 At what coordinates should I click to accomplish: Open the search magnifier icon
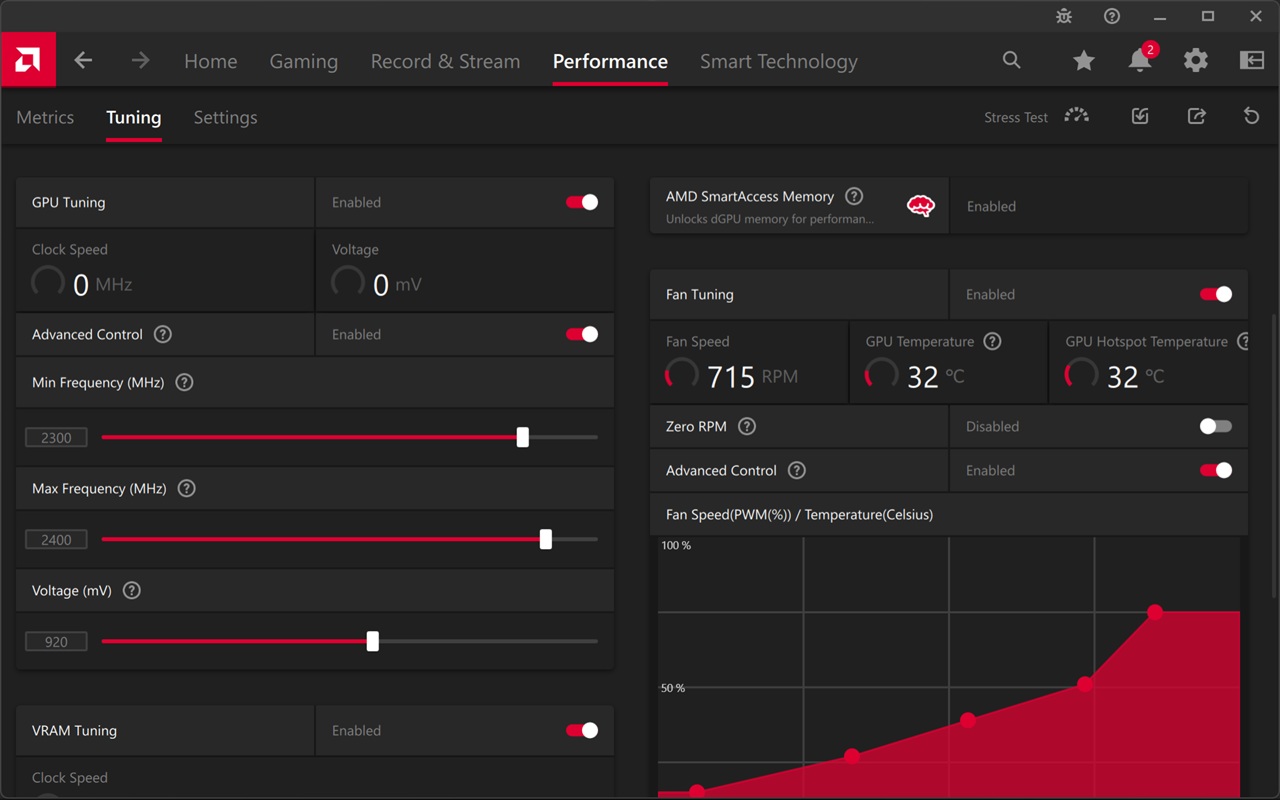[1012, 61]
